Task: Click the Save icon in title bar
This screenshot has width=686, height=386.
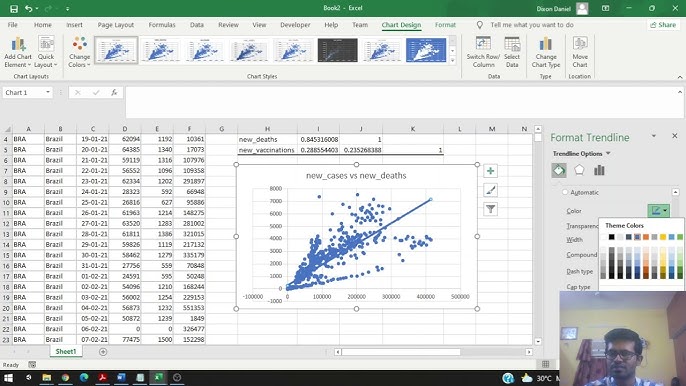Action: pos(14,8)
